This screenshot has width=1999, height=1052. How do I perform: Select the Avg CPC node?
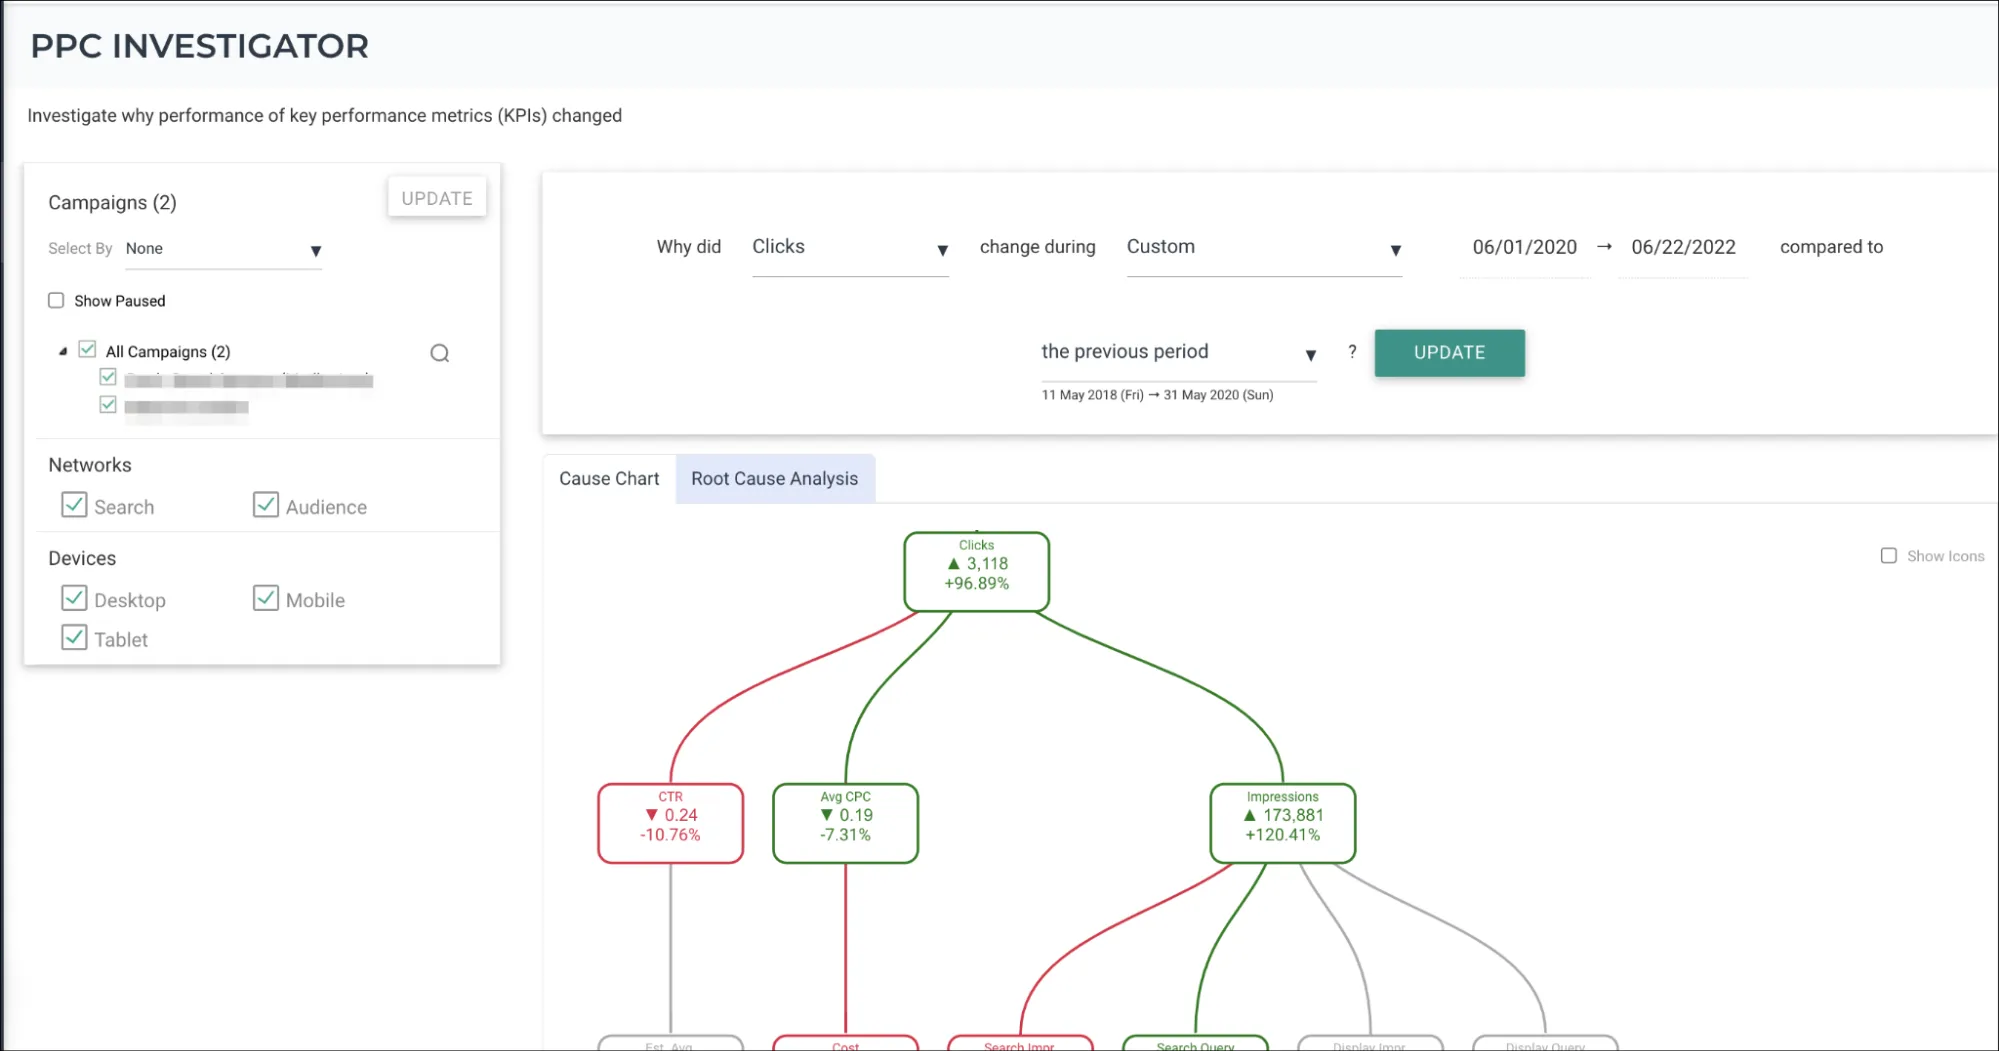(x=845, y=823)
